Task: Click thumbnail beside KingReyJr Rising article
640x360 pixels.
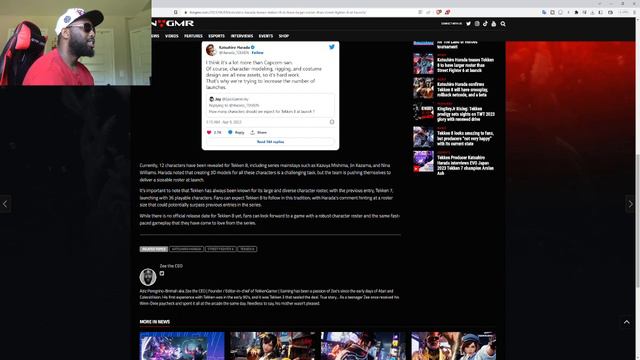Action: [423, 112]
